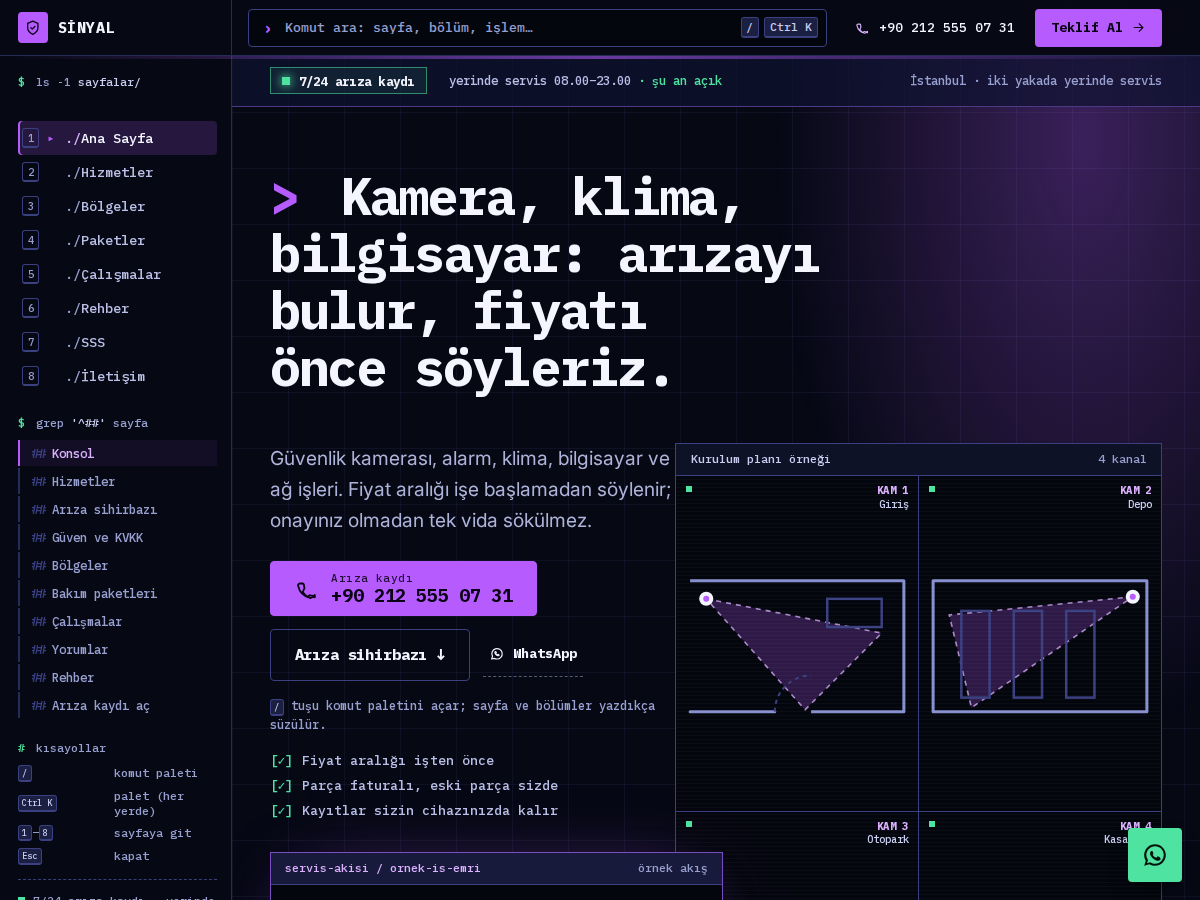The width and height of the screenshot is (1200, 900).
Task: Open ./Rehber page
Action: [x=117, y=308]
